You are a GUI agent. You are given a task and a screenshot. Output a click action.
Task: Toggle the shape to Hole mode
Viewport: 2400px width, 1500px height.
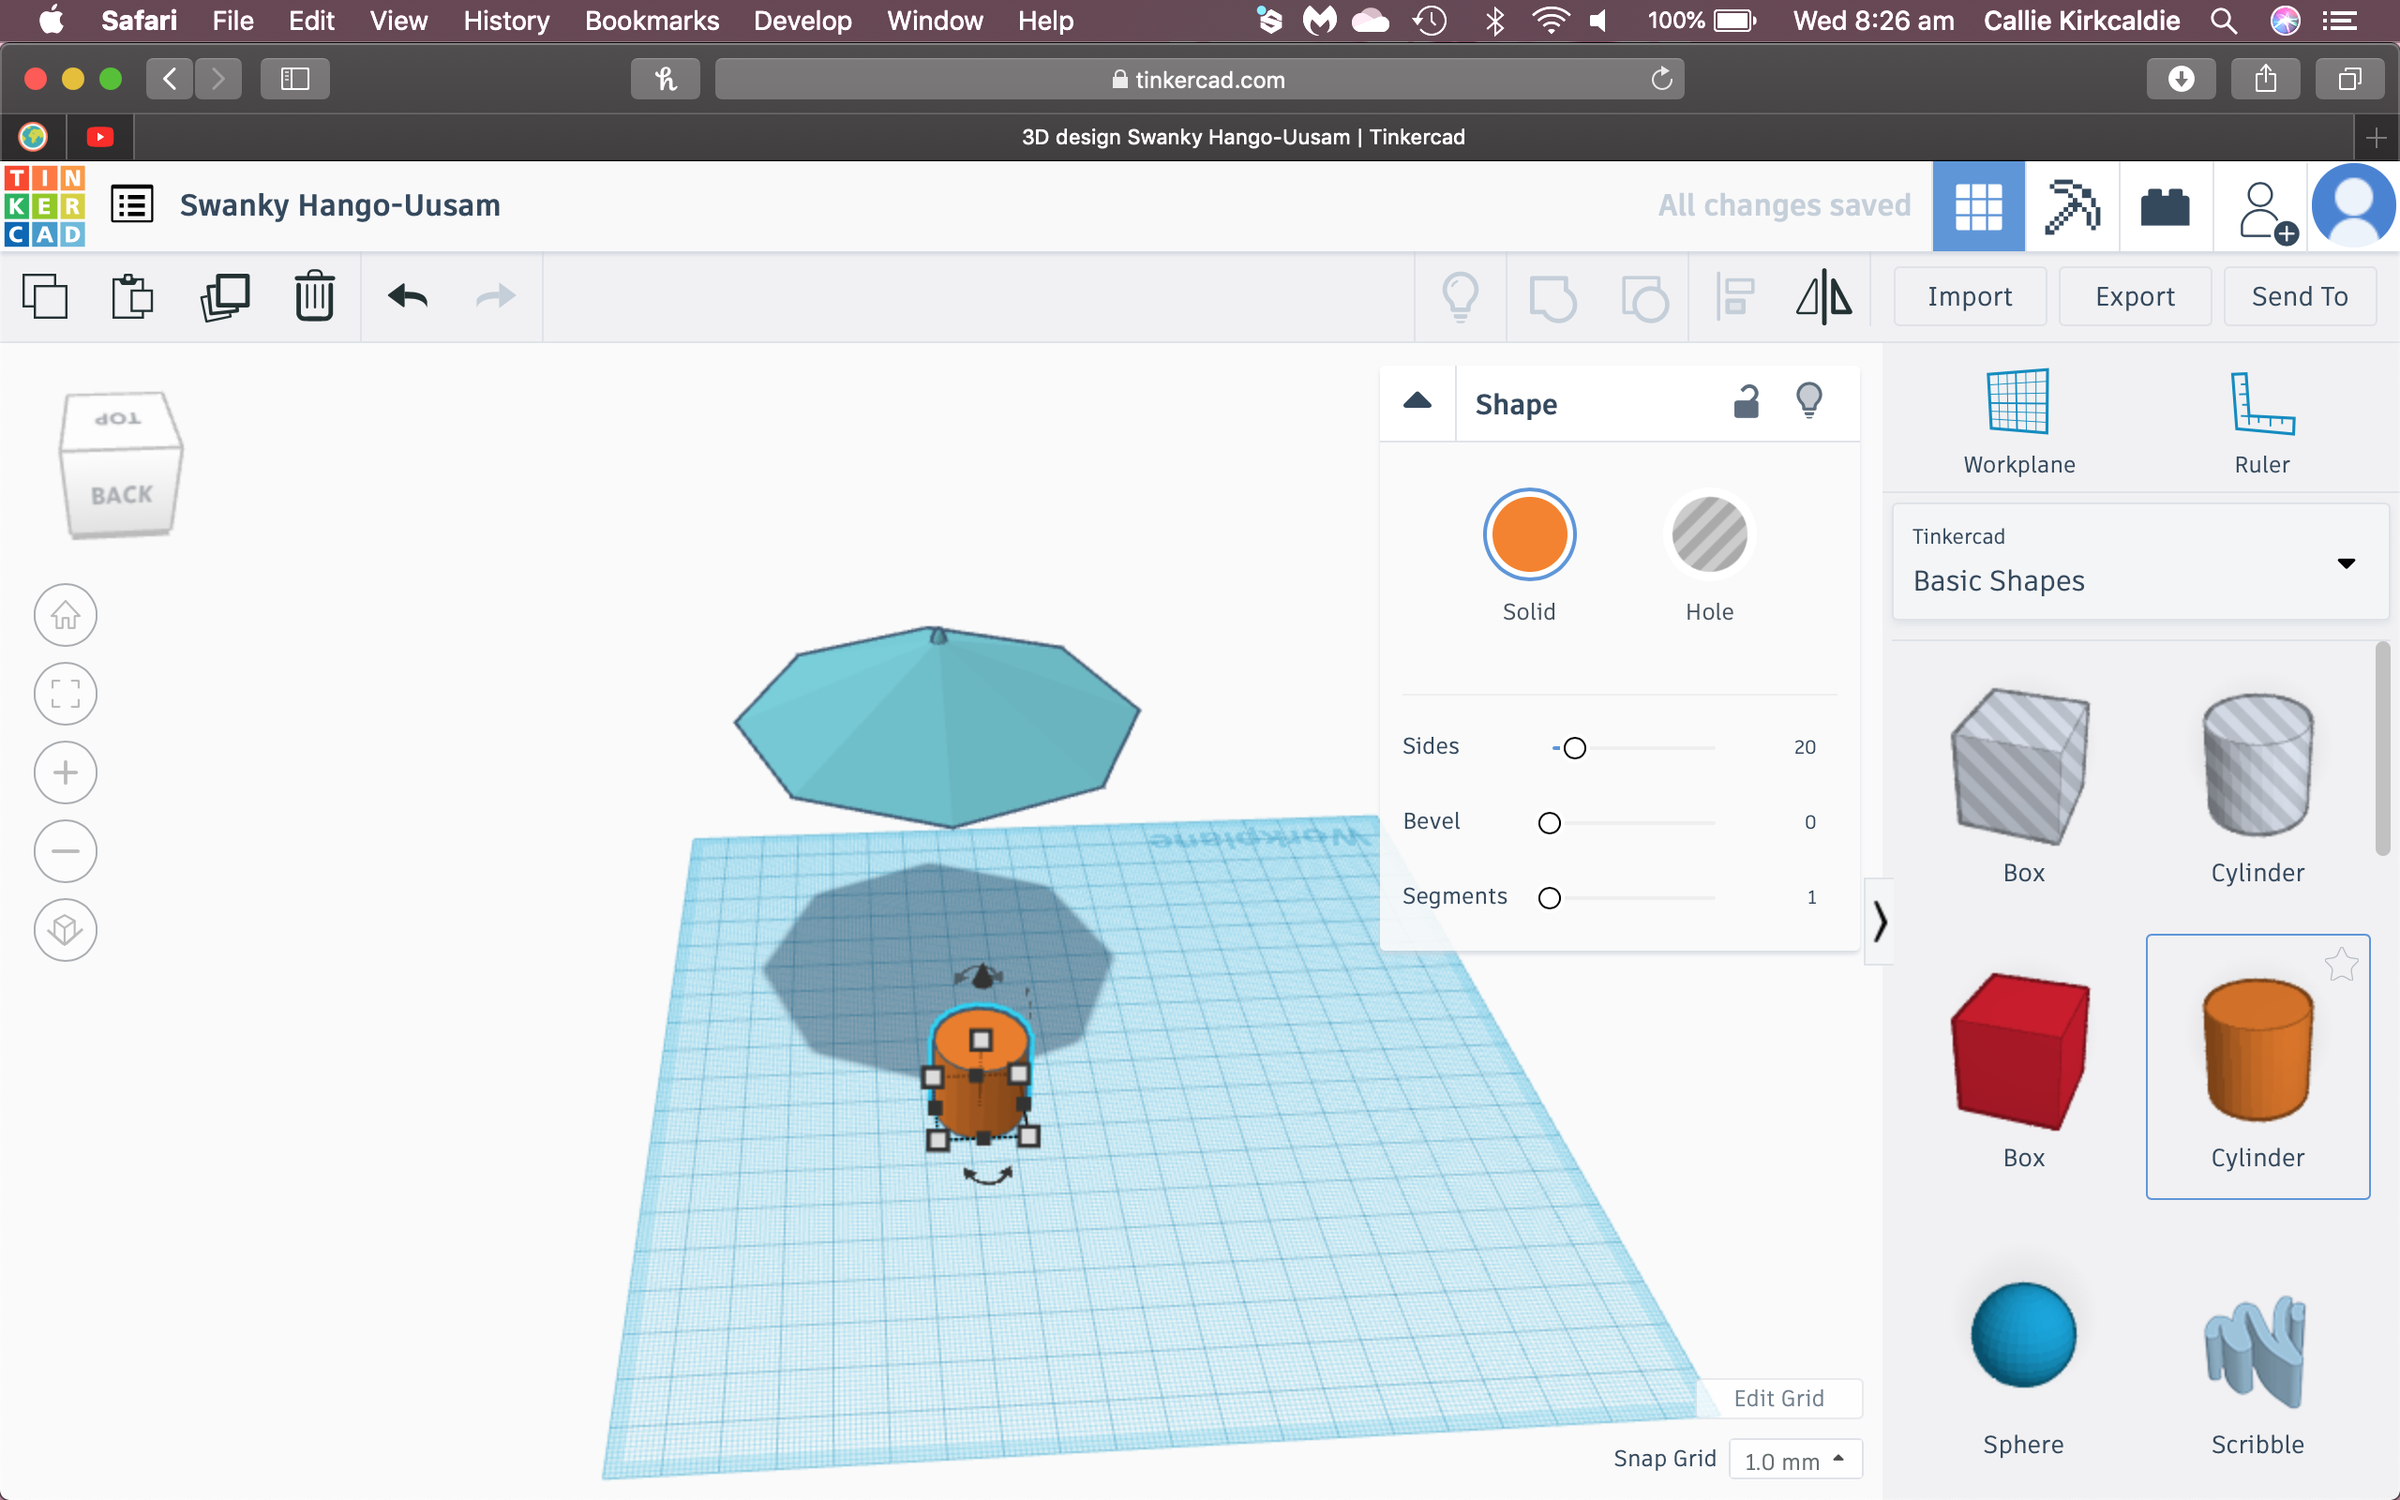[1709, 535]
